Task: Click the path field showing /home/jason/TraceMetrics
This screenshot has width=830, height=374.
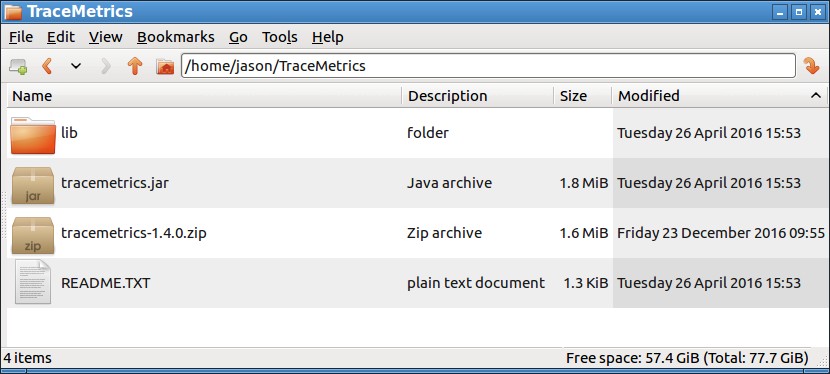Action: point(488,66)
